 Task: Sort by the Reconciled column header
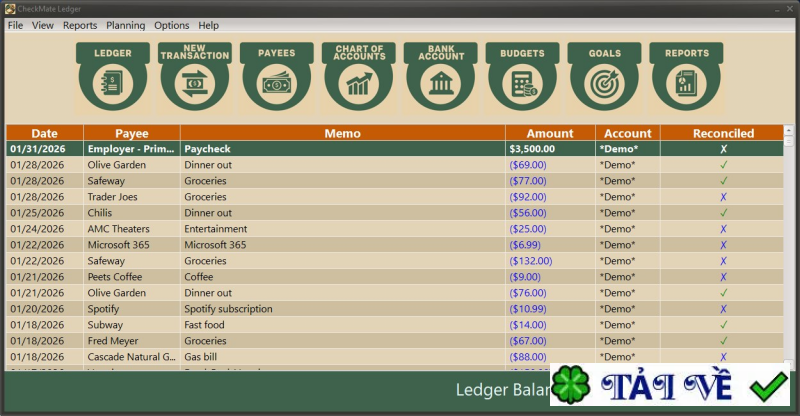[723, 133]
